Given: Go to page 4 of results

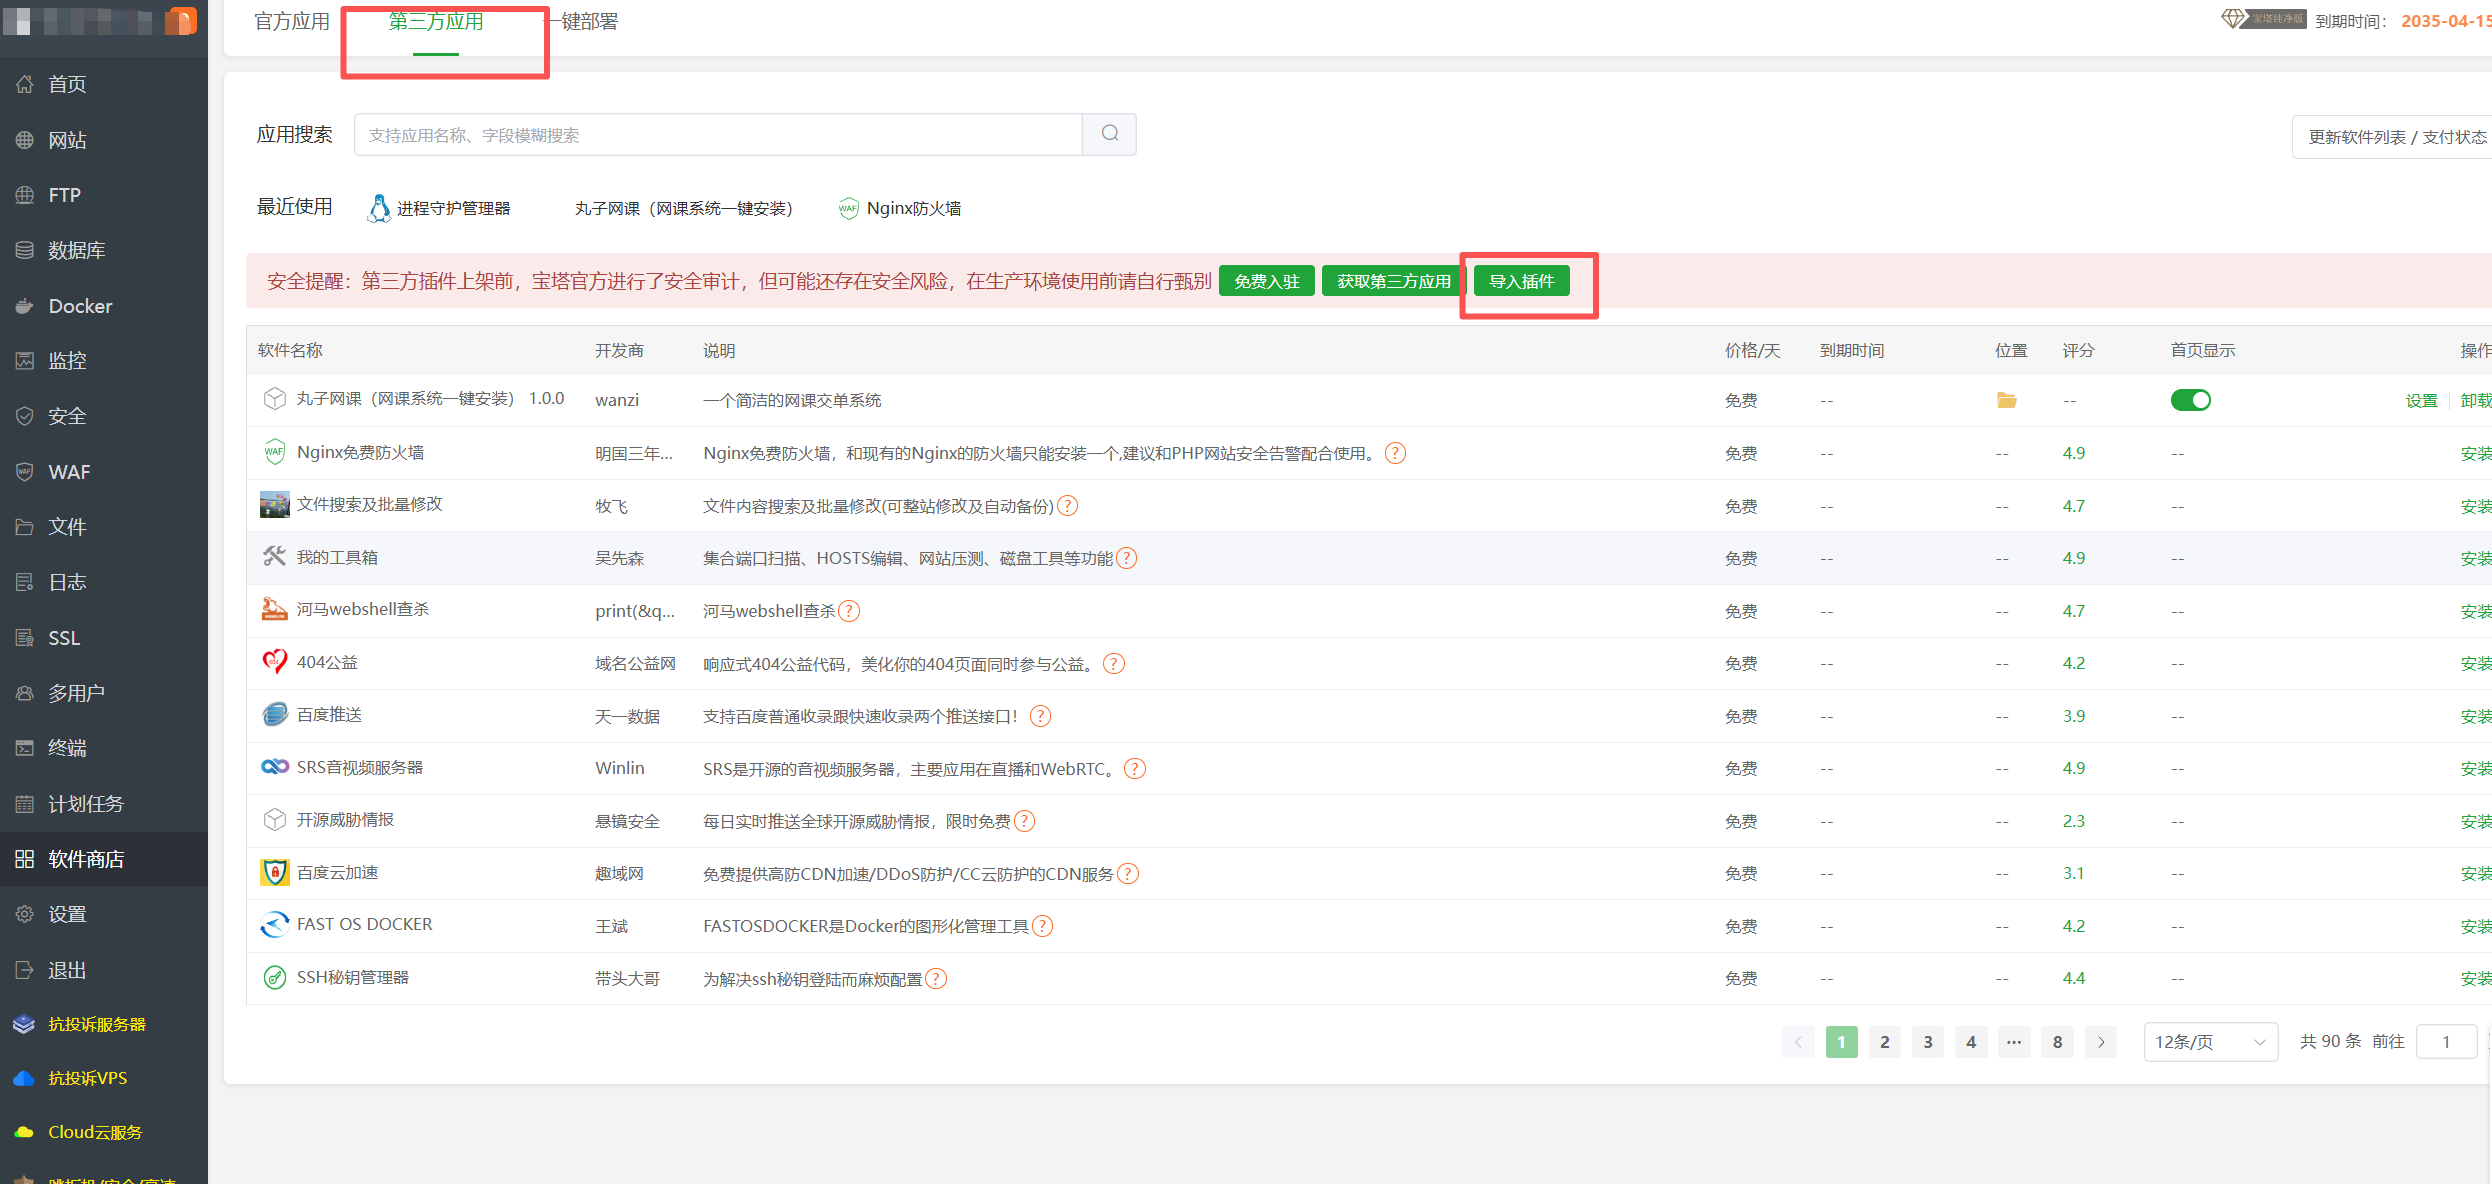Looking at the screenshot, I should tap(1971, 1042).
